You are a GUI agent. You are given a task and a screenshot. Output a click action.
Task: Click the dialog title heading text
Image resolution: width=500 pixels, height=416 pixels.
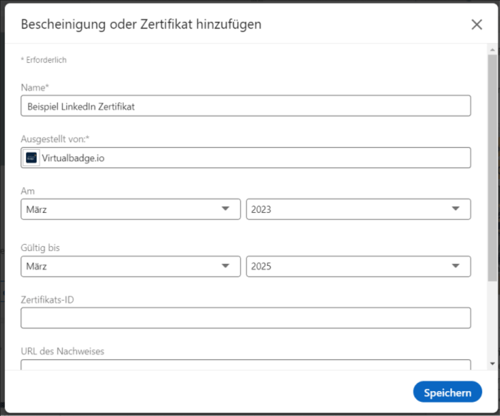tap(141, 24)
